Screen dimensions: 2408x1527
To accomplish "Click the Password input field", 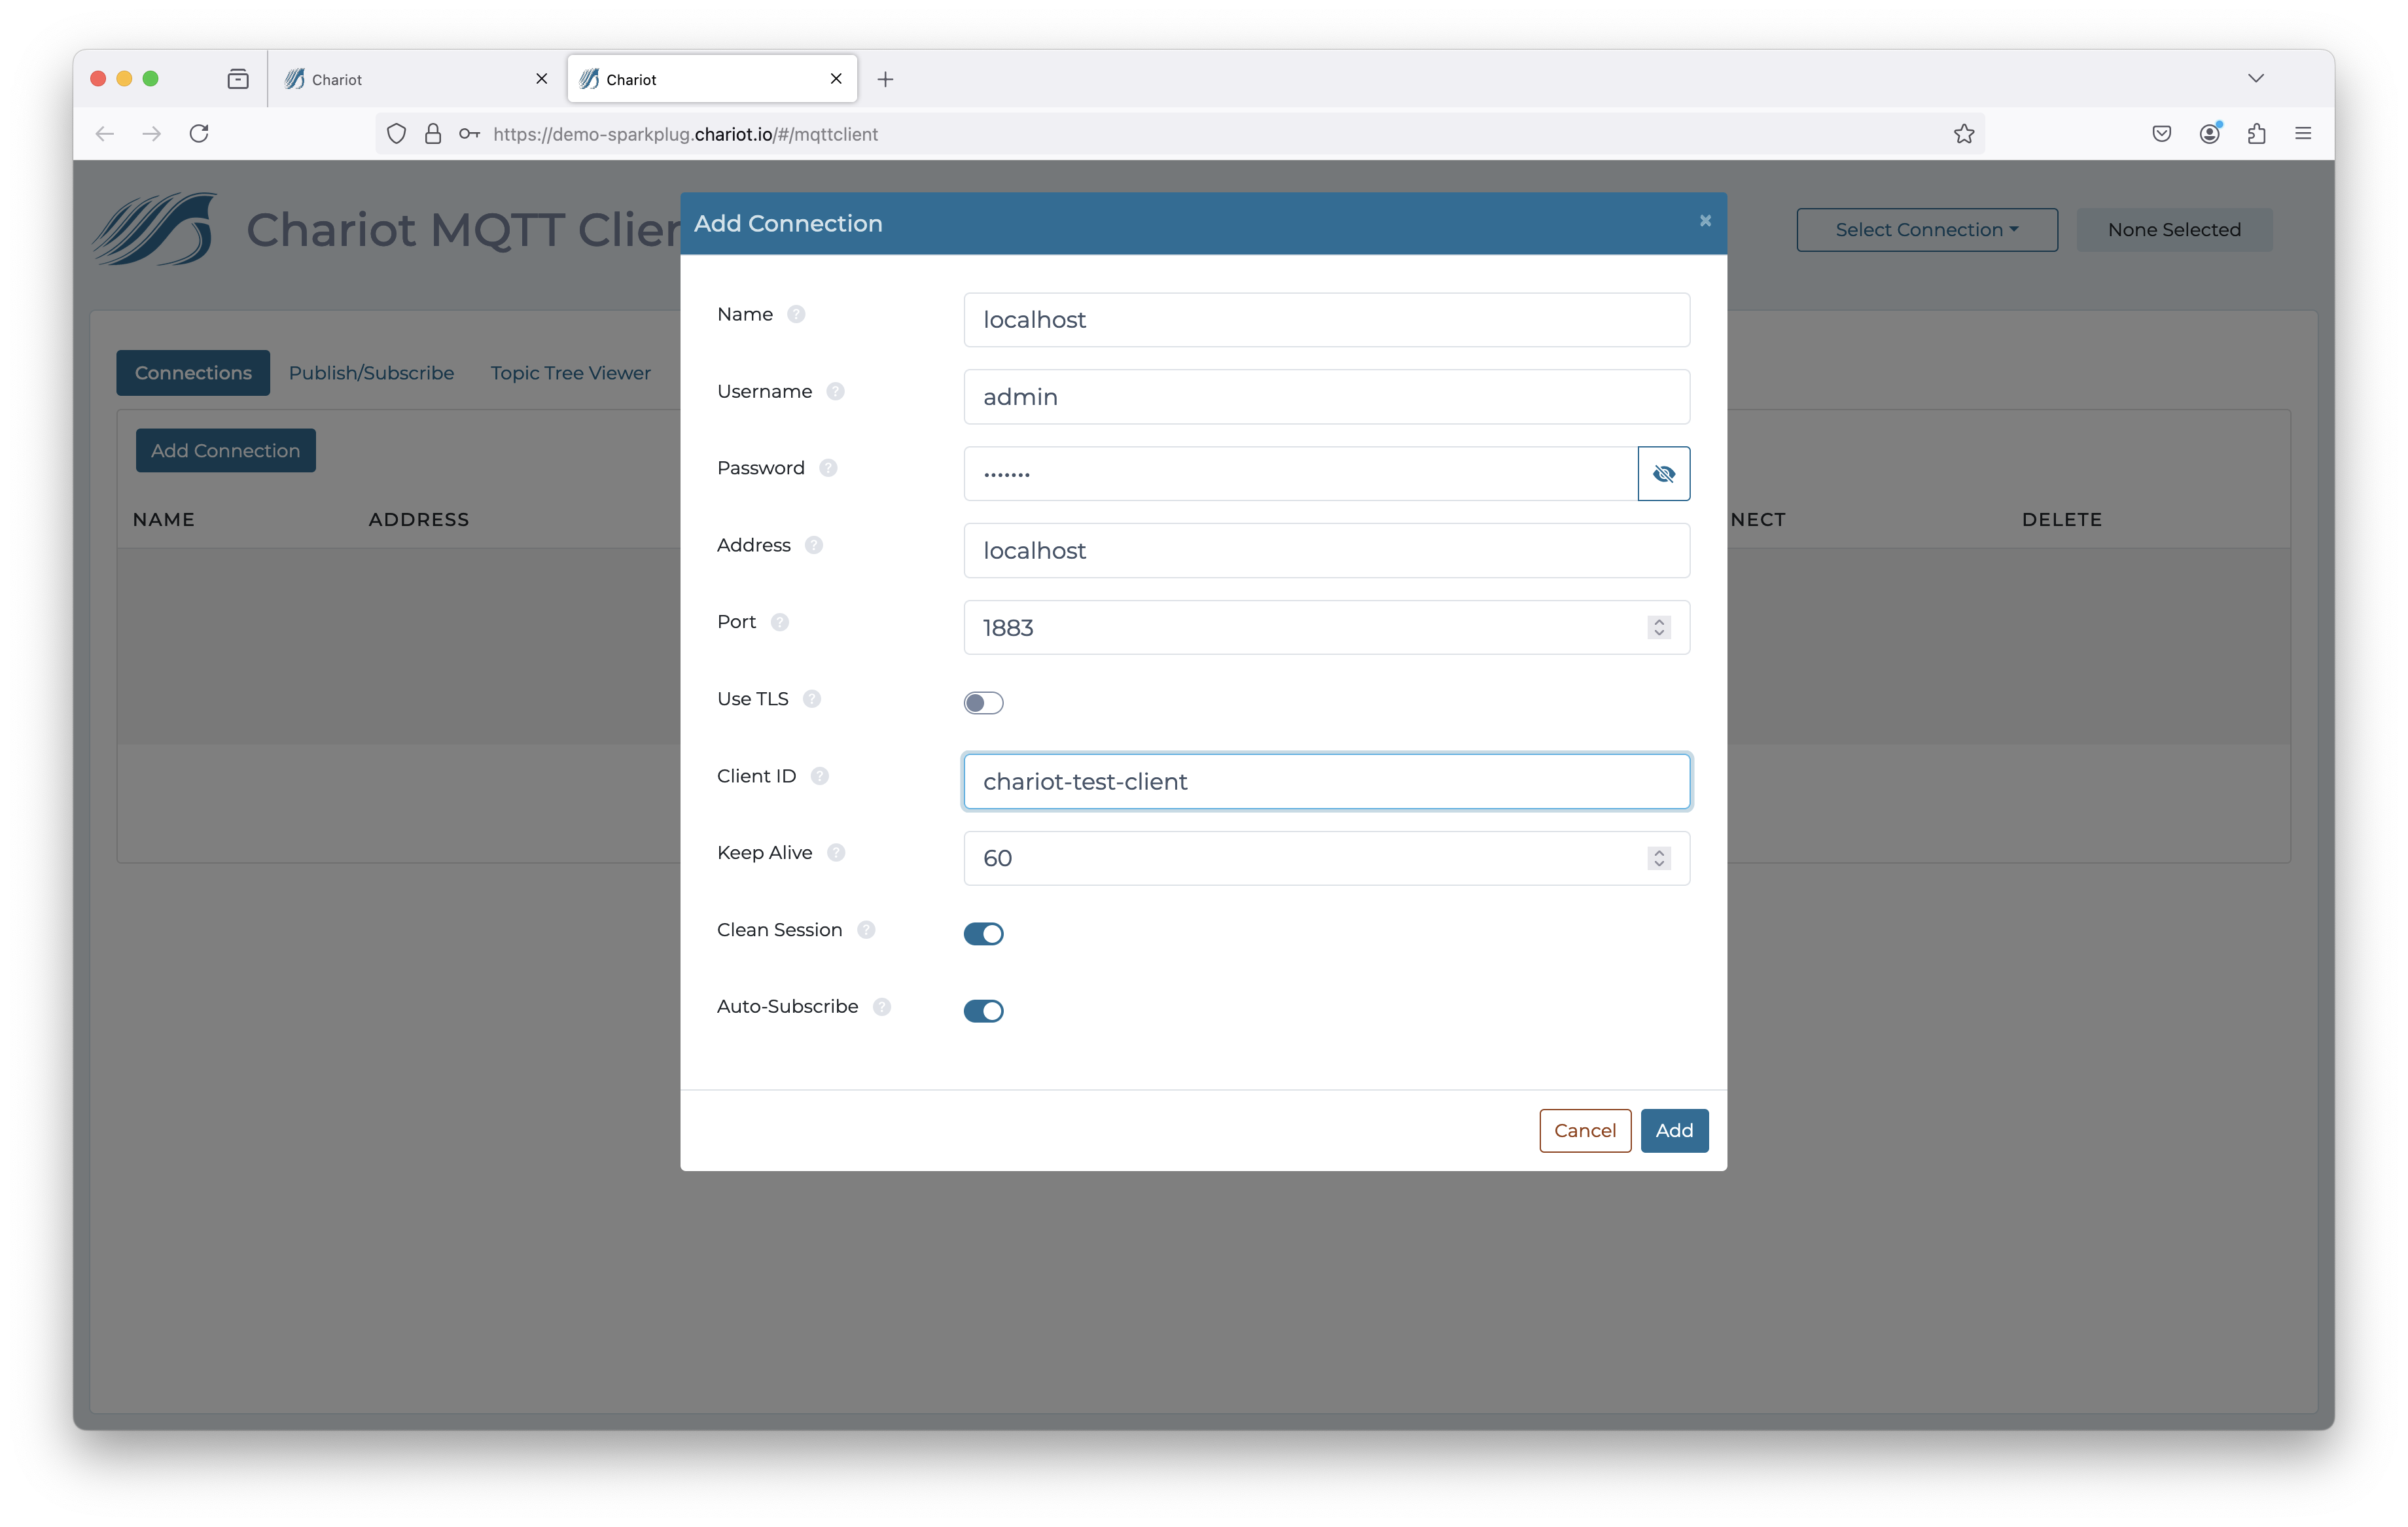I will click(x=1300, y=474).
